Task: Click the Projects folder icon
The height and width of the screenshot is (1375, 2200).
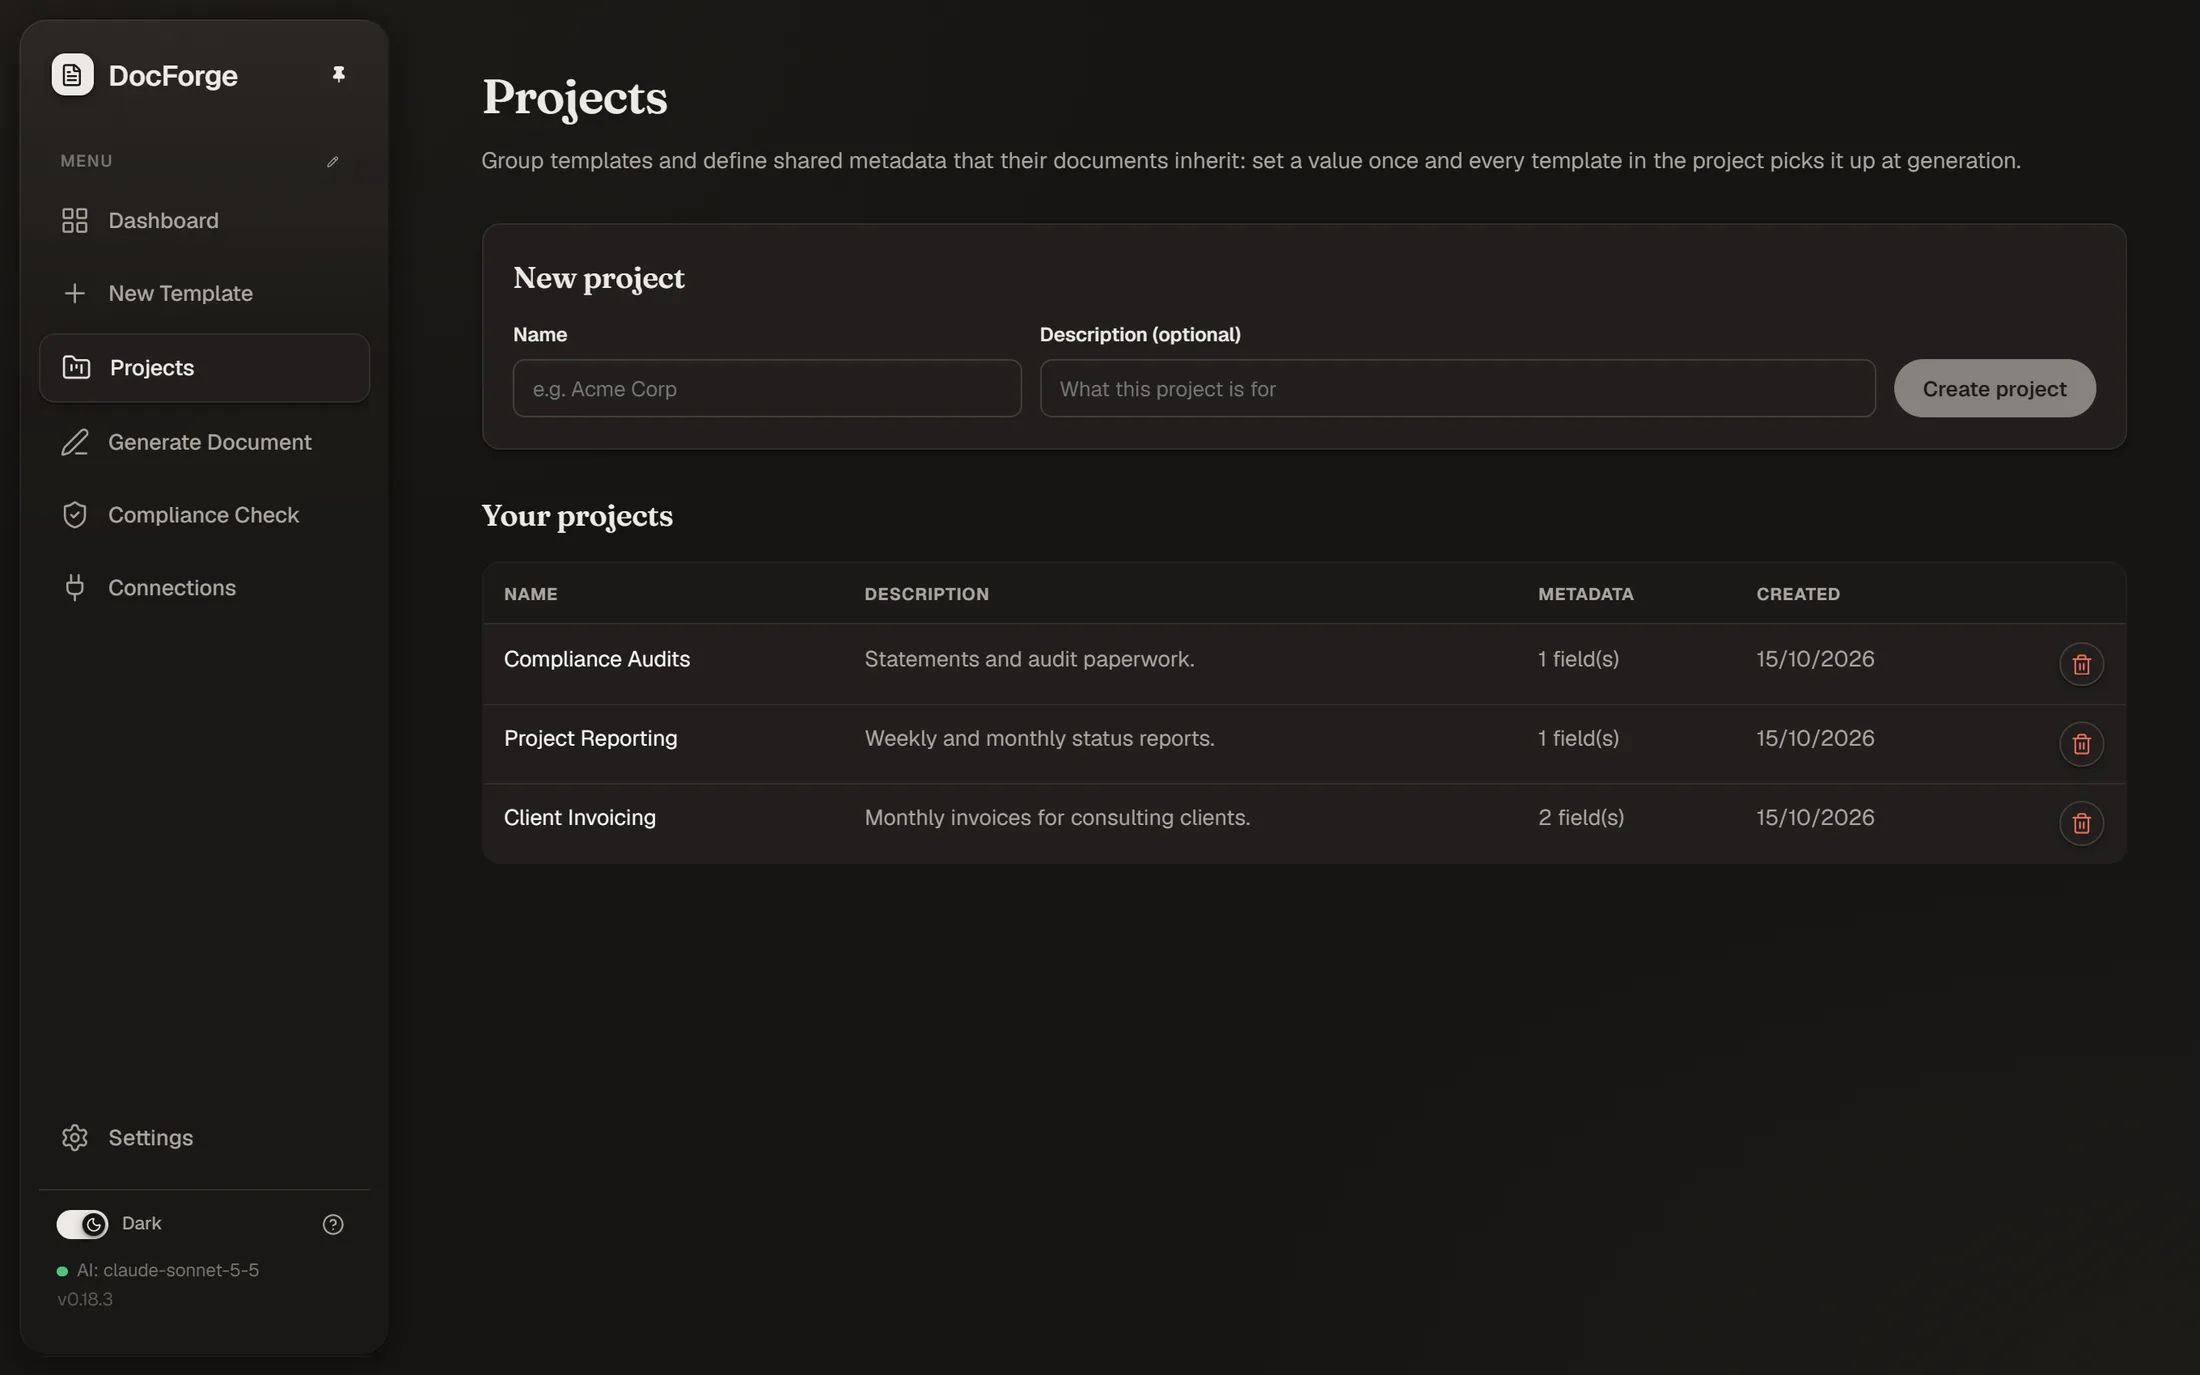Action: tap(76, 368)
